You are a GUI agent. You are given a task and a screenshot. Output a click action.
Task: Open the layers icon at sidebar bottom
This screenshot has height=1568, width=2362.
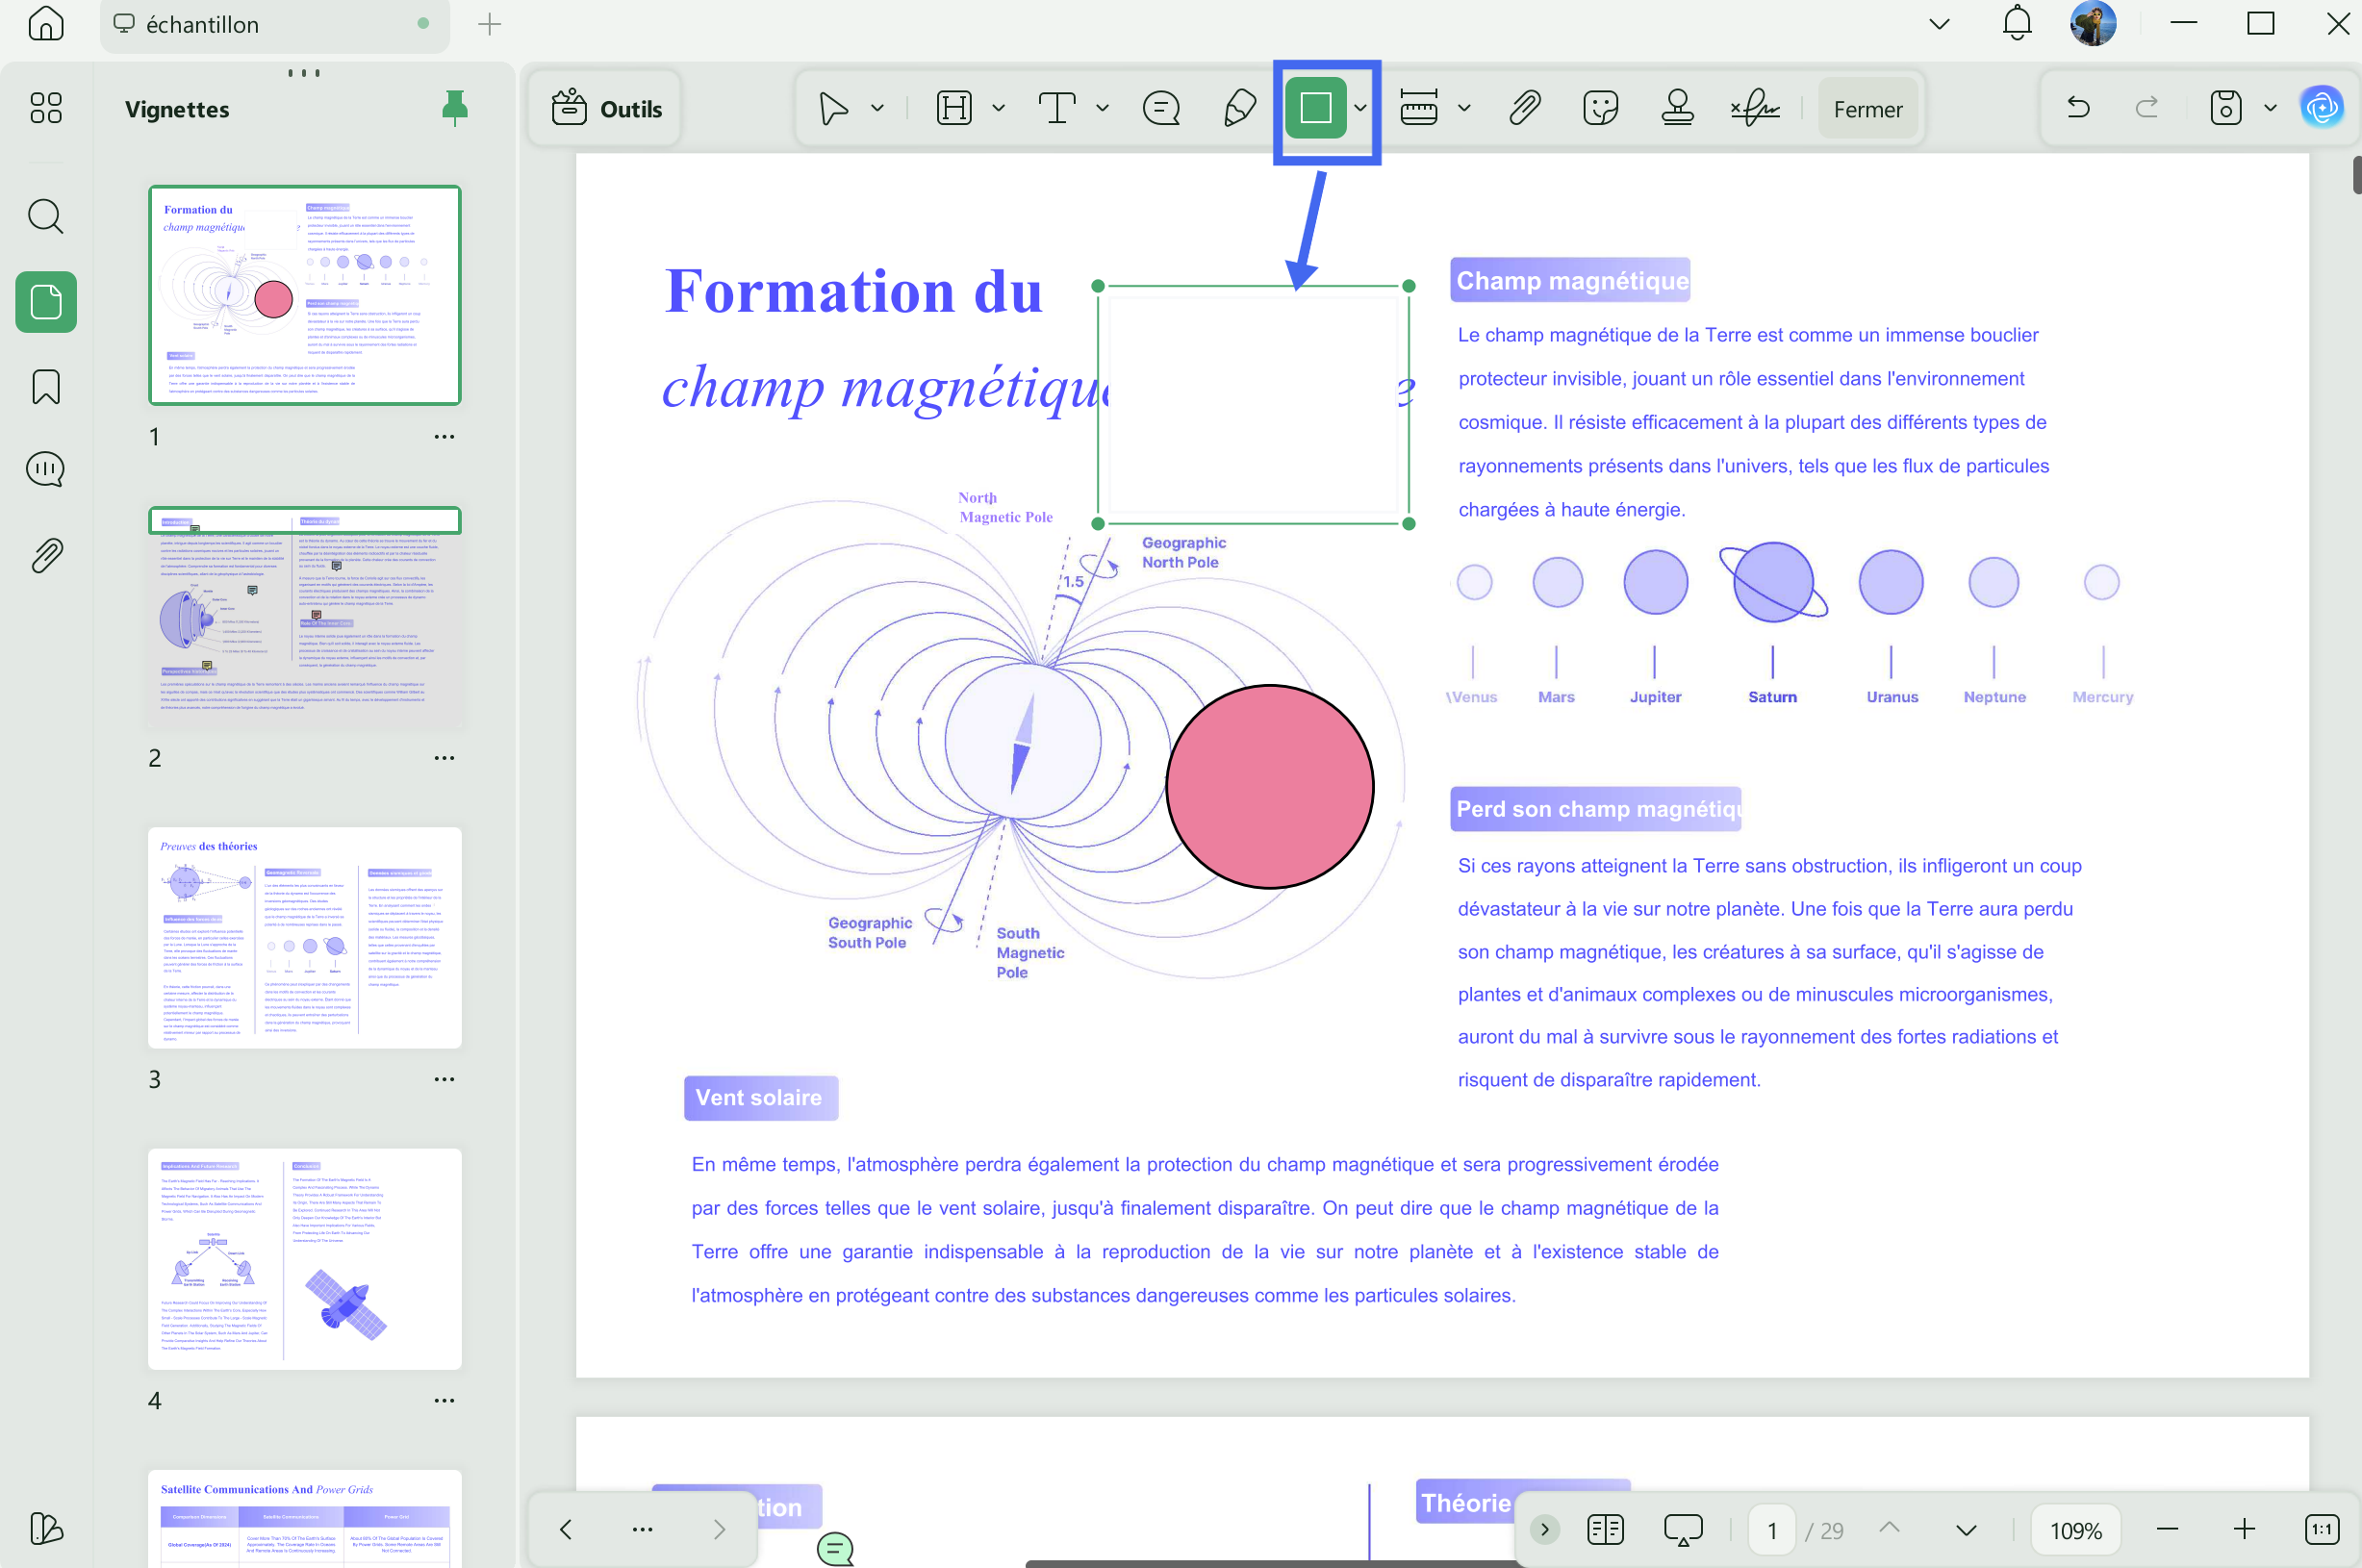[x=46, y=1528]
